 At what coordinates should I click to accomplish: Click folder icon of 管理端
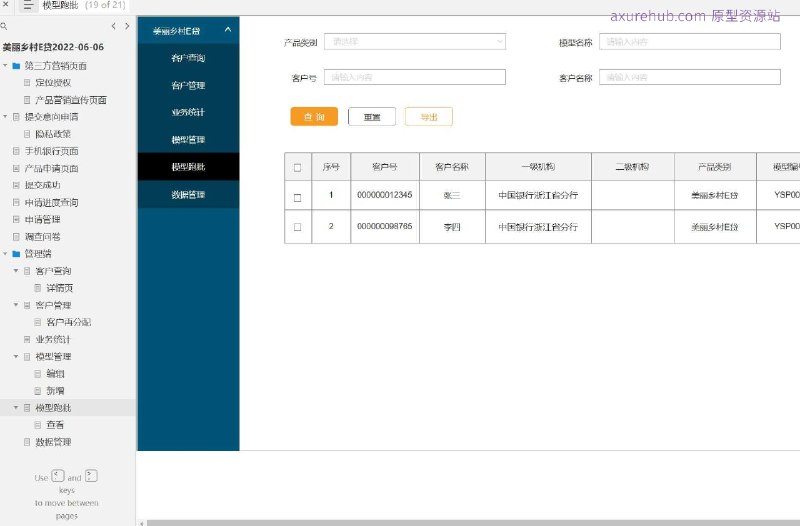tap(16, 254)
